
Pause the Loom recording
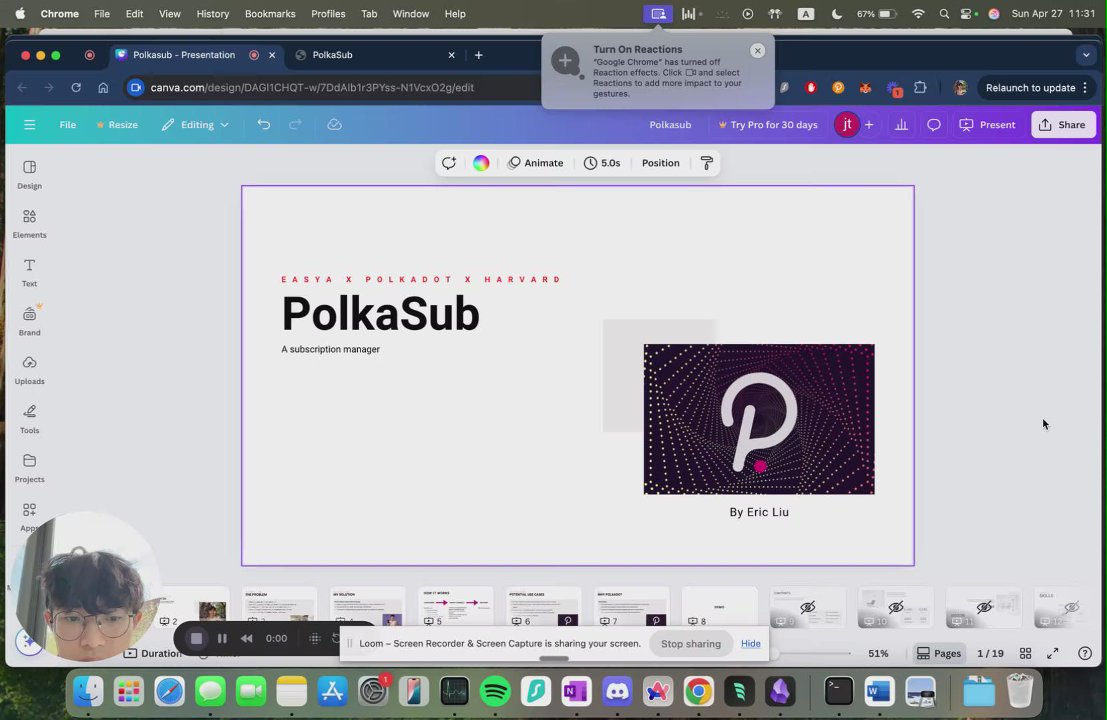(222, 638)
